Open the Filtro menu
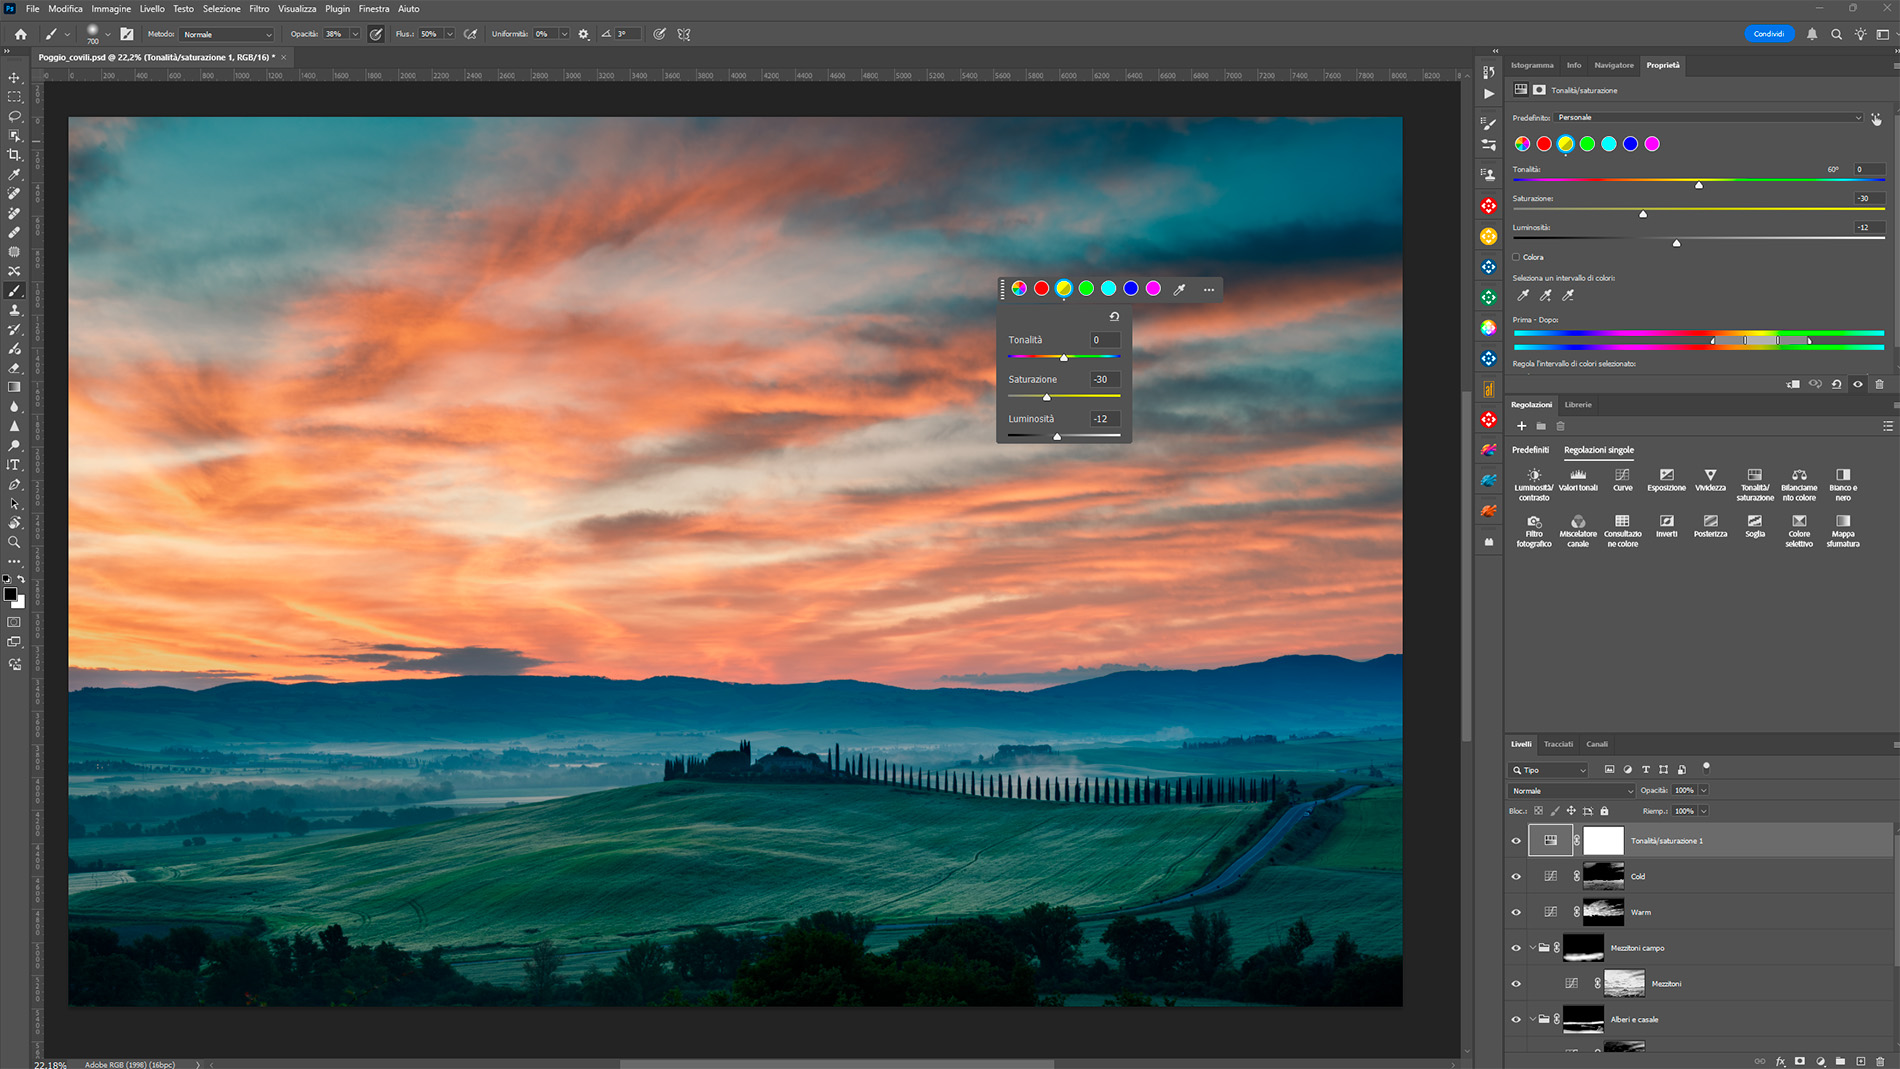The height and width of the screenshot is (1069, 1900). coord(259,9)
